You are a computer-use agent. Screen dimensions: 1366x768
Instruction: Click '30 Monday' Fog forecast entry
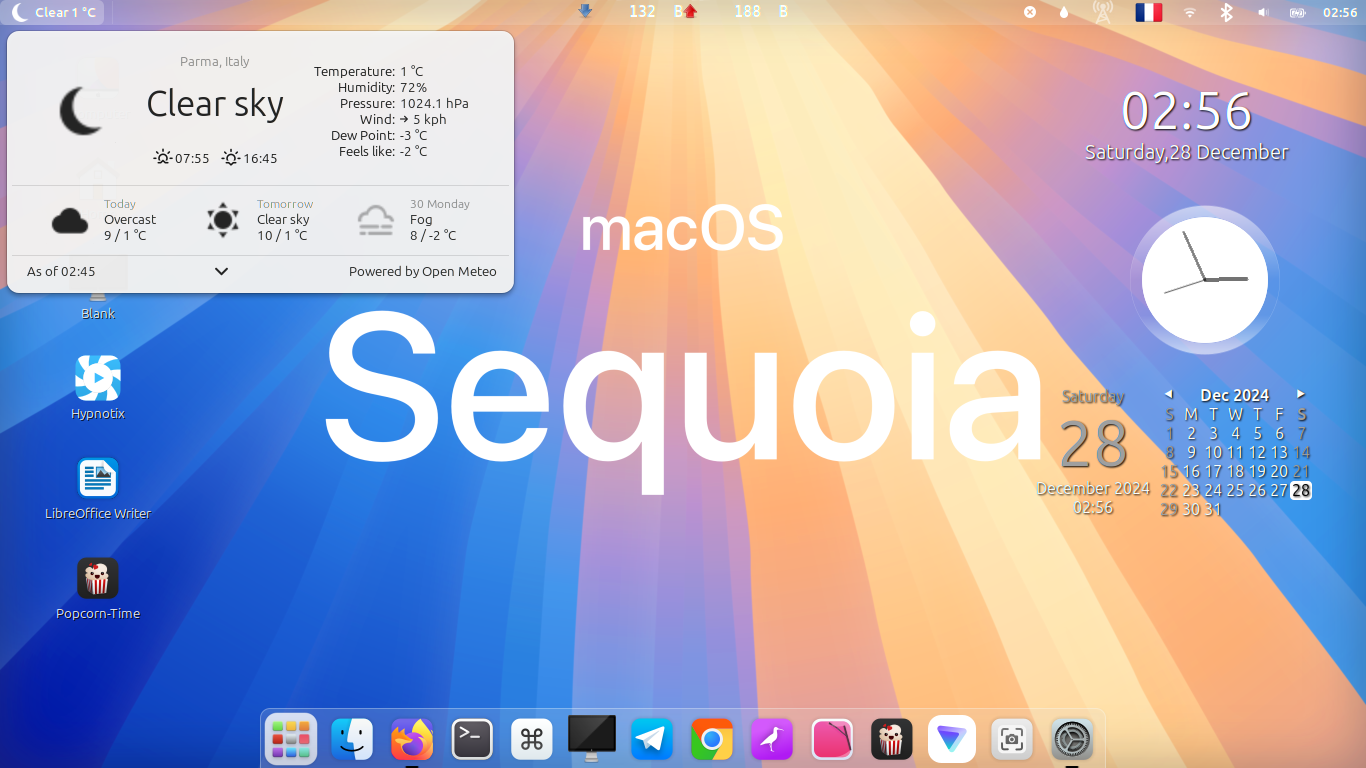click(x=414, y=220)
